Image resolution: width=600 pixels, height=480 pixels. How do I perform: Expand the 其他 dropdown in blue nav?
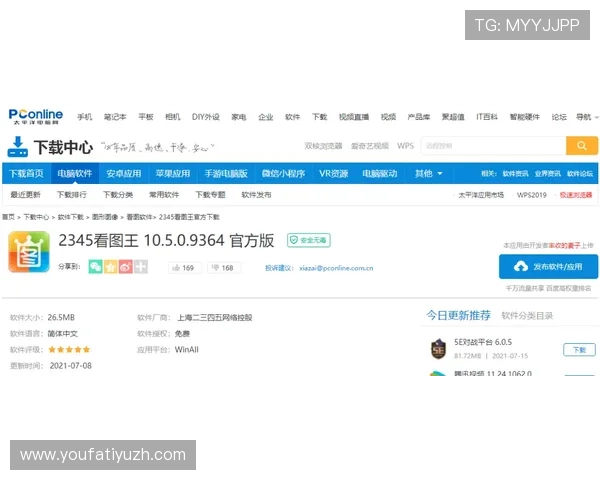[429, 174]
